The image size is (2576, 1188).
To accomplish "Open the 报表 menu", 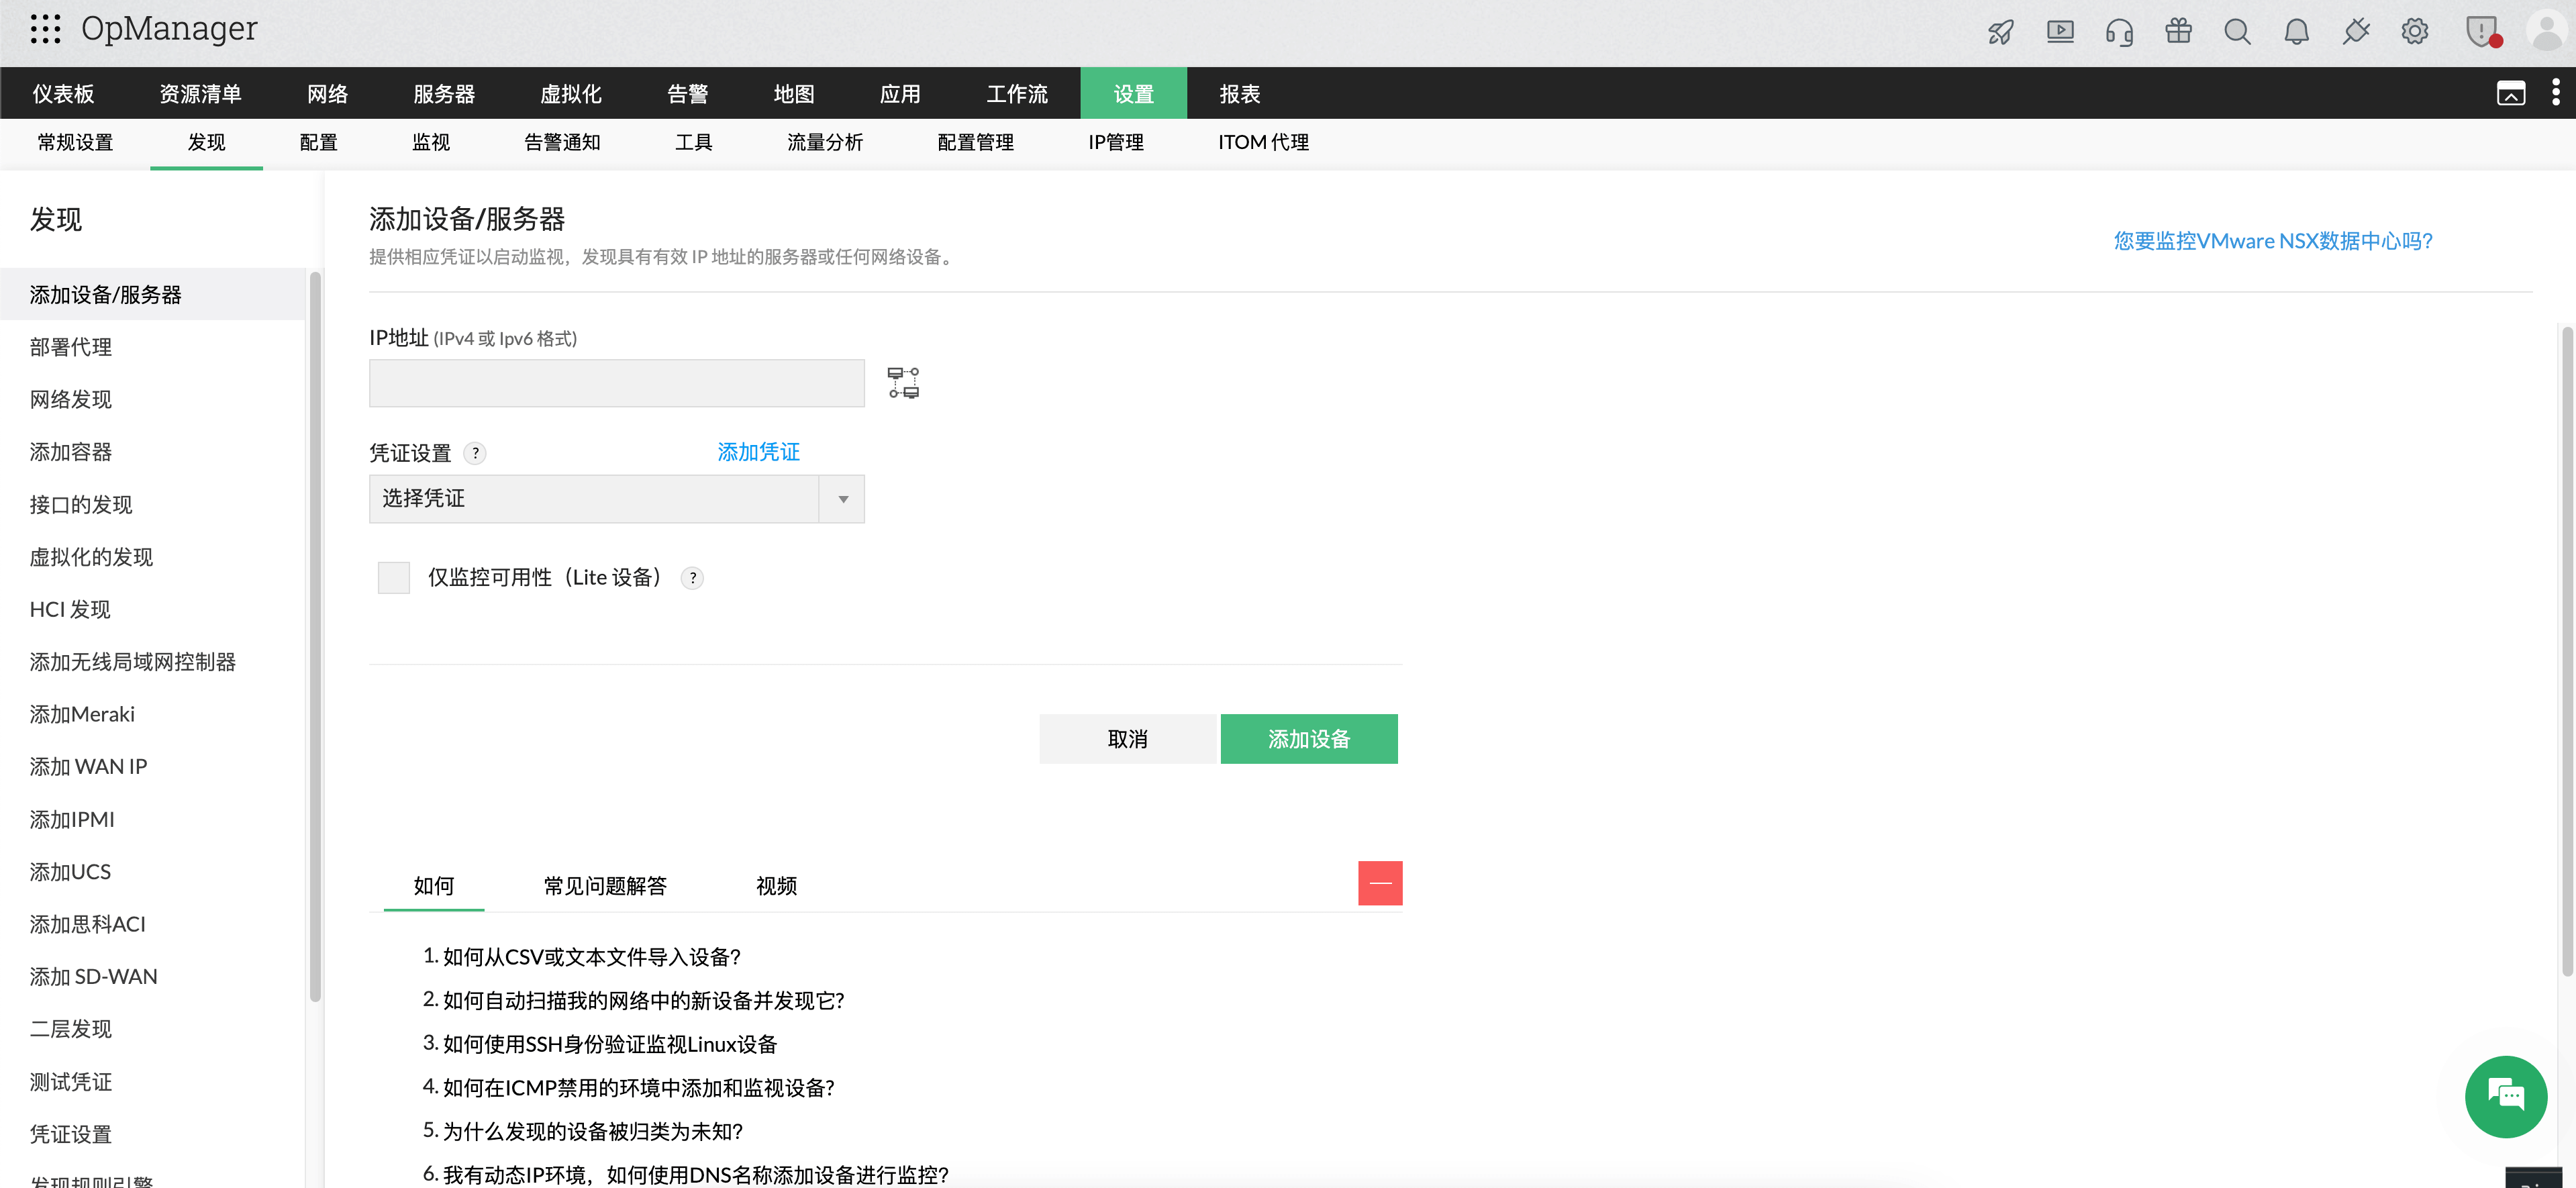I will point(1240,93).
